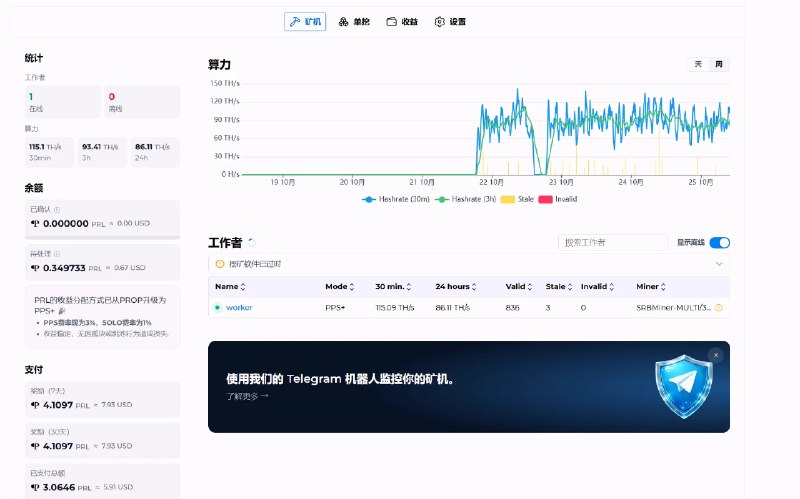Click the PPS+ mode cell for worker
The height and width of the screenshot is (499, 800).
pos(335,308)
